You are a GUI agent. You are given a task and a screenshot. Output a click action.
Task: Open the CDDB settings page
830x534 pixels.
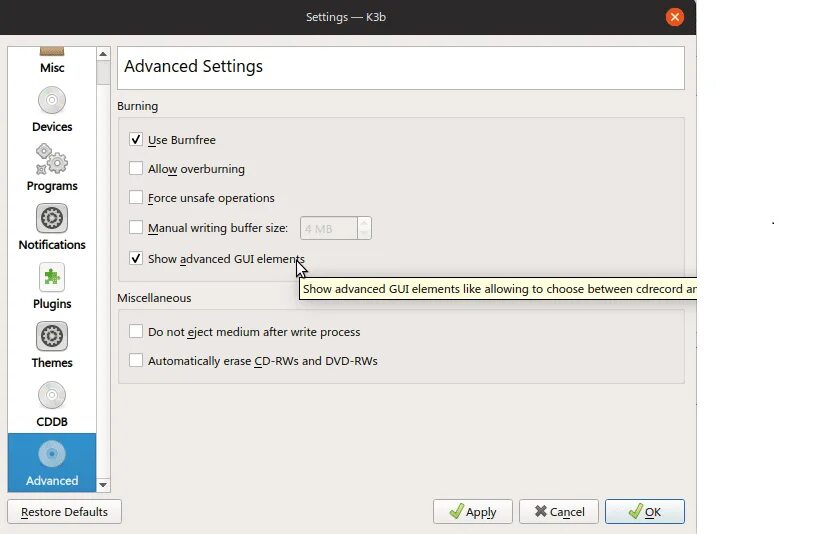[x=52, y=405]
